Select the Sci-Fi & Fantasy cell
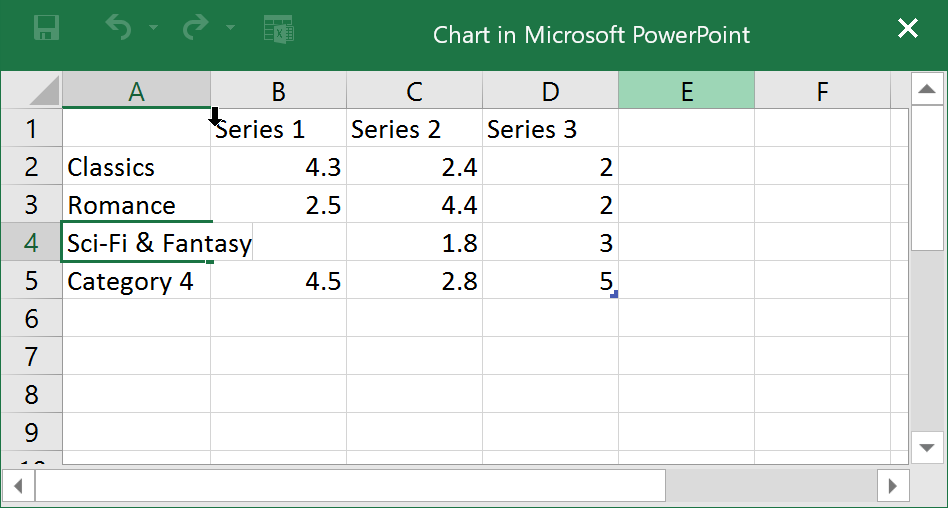The width and height of the screenshot is (948, 508). pos(137,242)
